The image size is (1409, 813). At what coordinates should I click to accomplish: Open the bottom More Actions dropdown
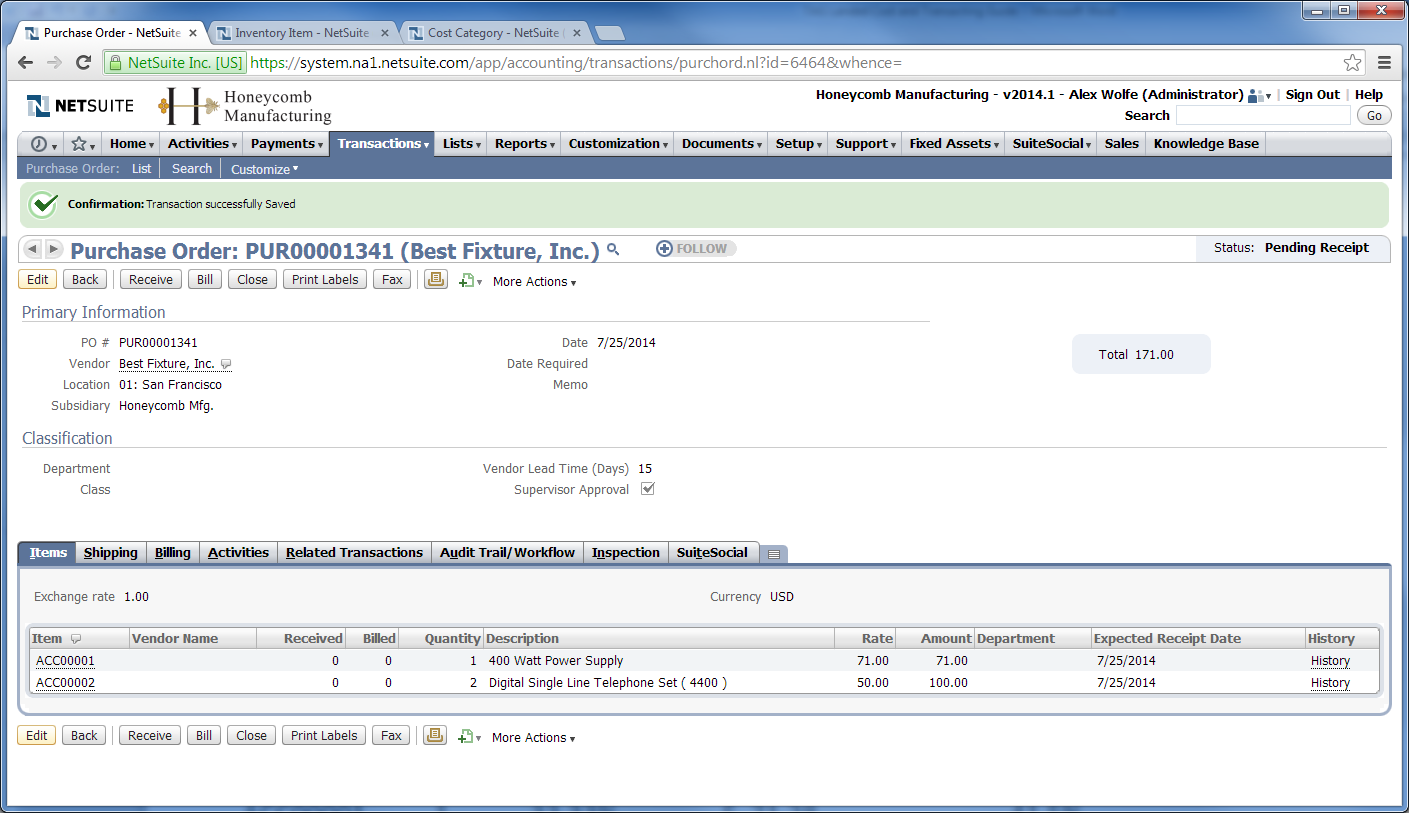point(533,738)
